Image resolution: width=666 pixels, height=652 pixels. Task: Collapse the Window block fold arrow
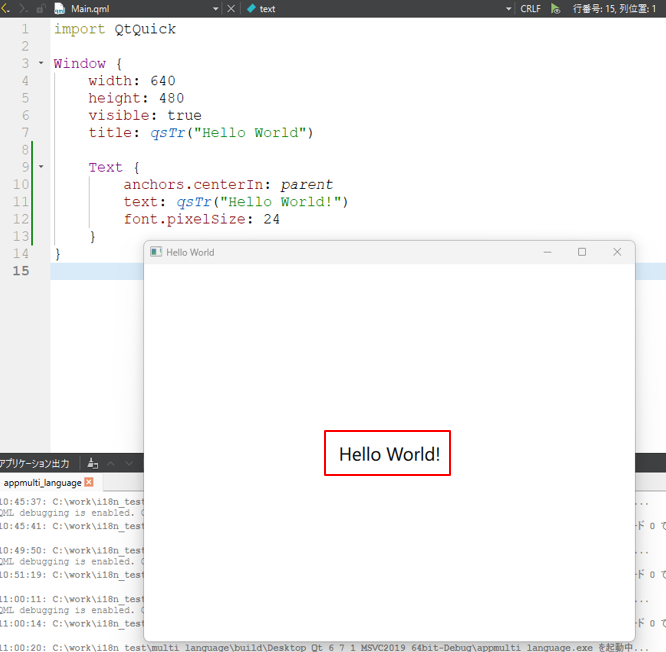(41, 64)
